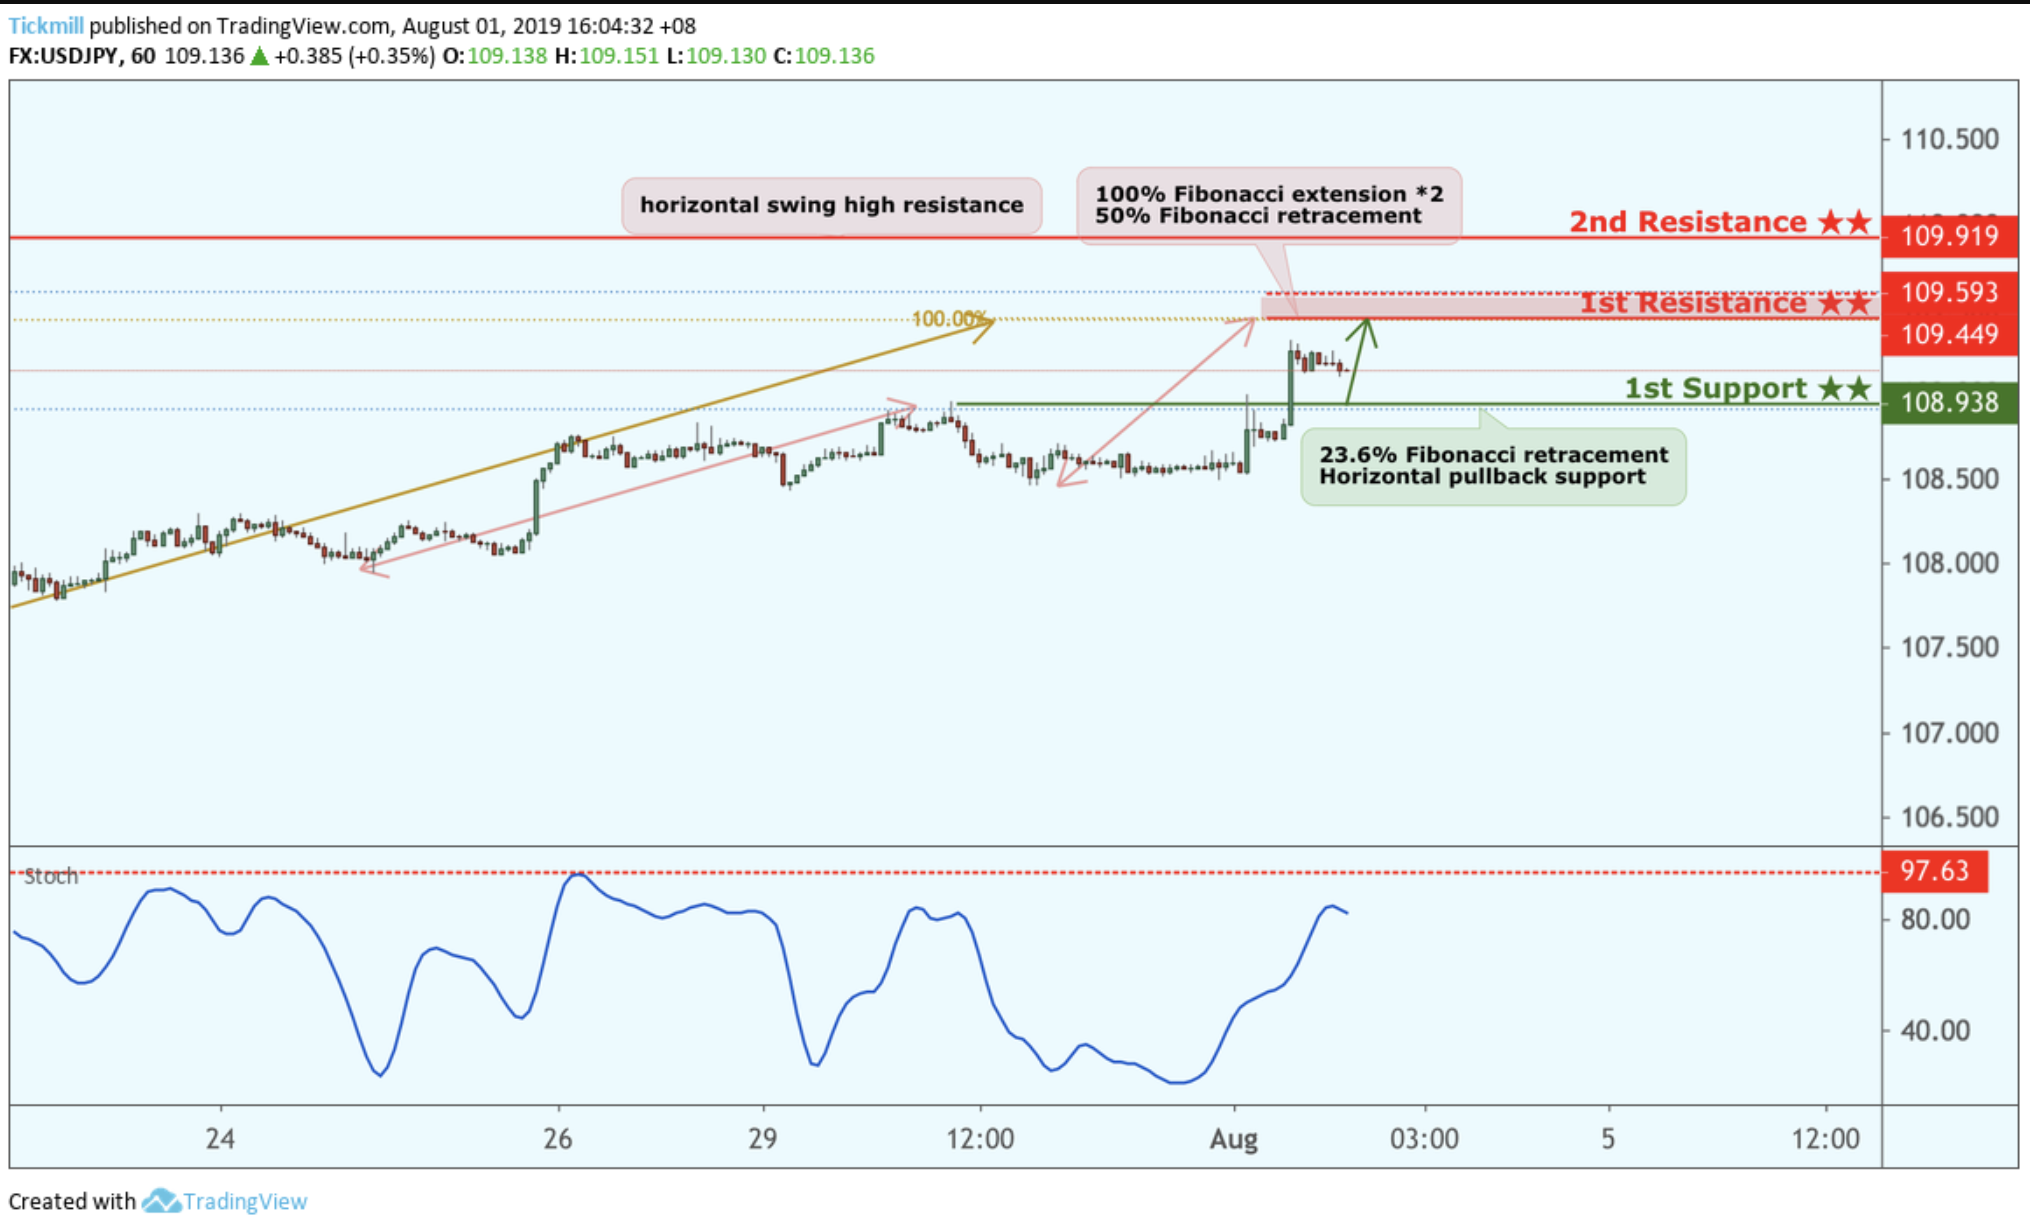Click the TradingView link in footer

tap(245, 1201)
